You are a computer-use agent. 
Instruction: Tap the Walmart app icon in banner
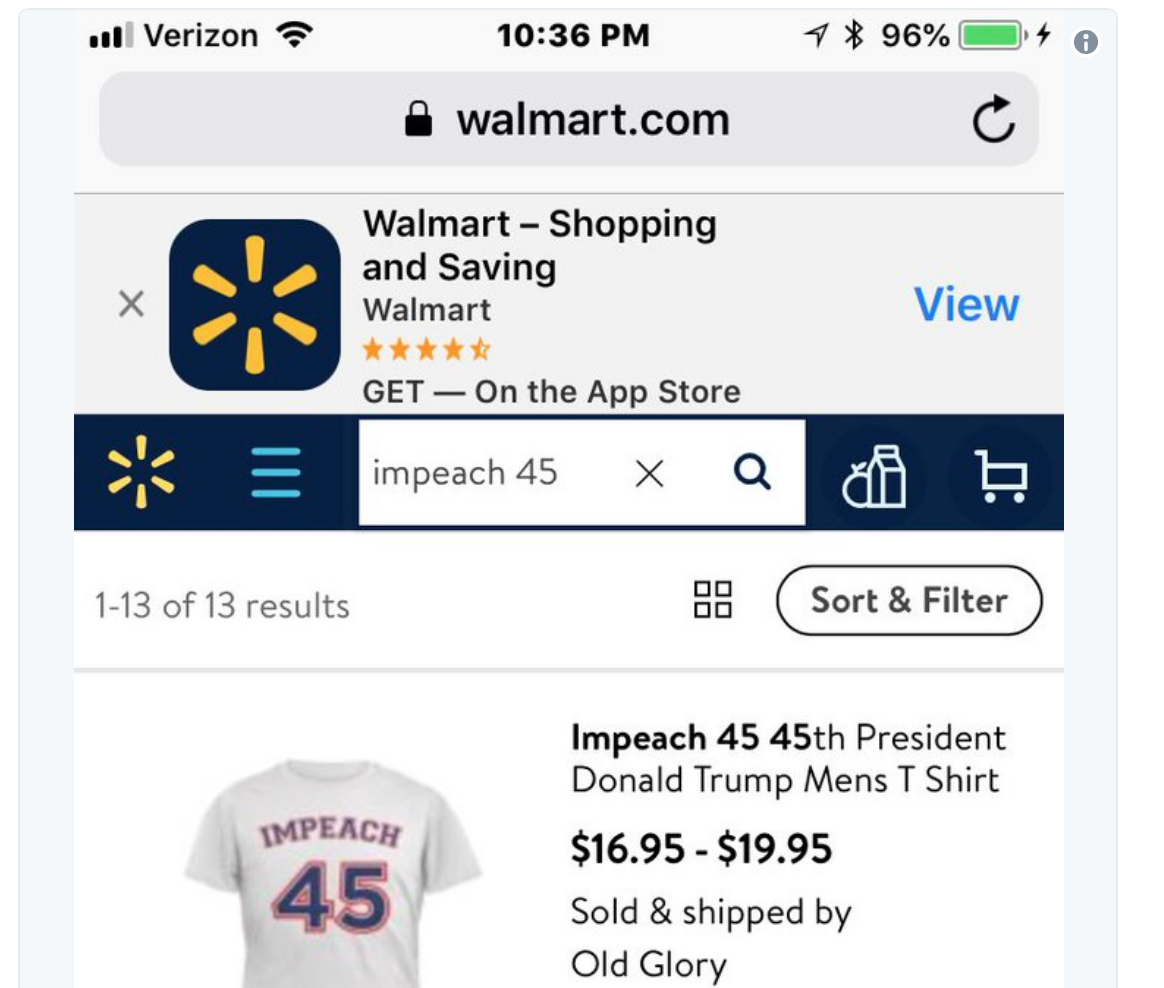[255, 304]
